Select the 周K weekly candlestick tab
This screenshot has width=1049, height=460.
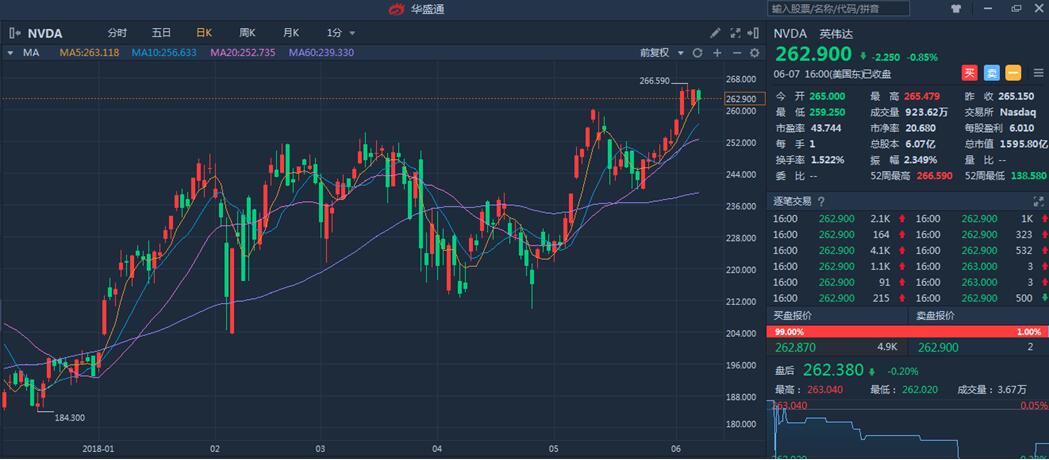(248, 33)
